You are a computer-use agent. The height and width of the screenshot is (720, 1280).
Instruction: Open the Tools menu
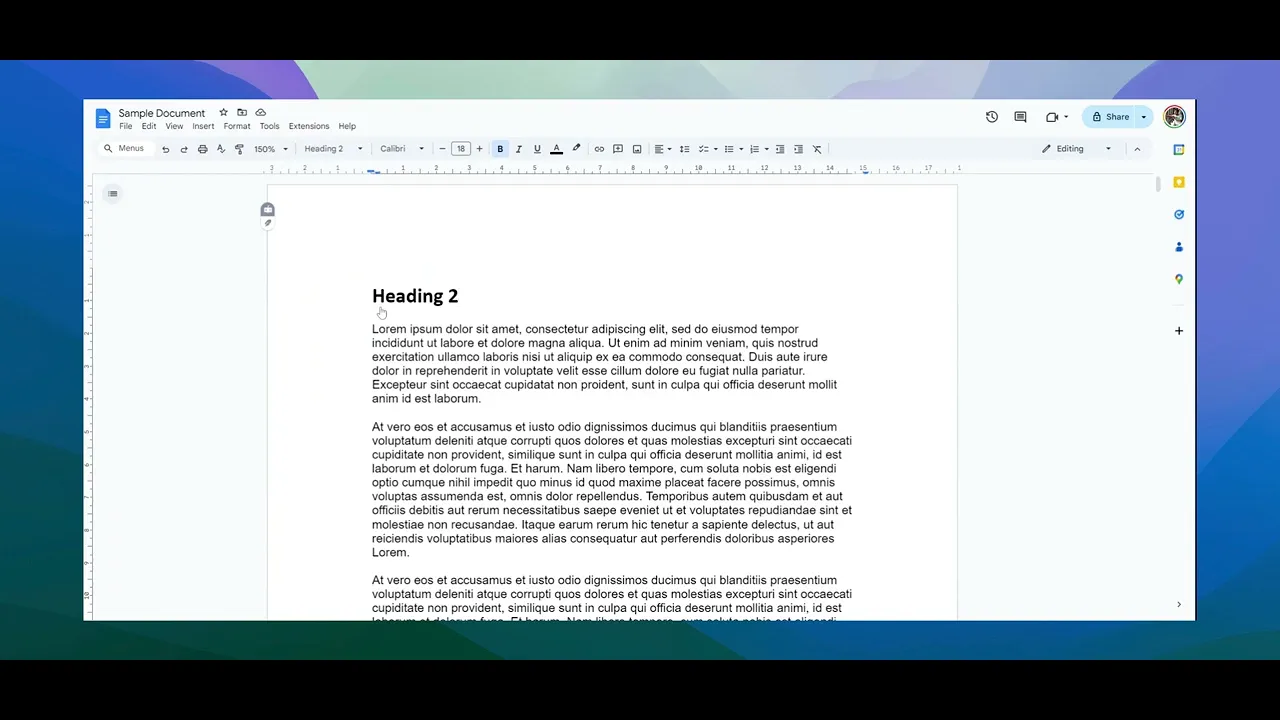(269, 126)
